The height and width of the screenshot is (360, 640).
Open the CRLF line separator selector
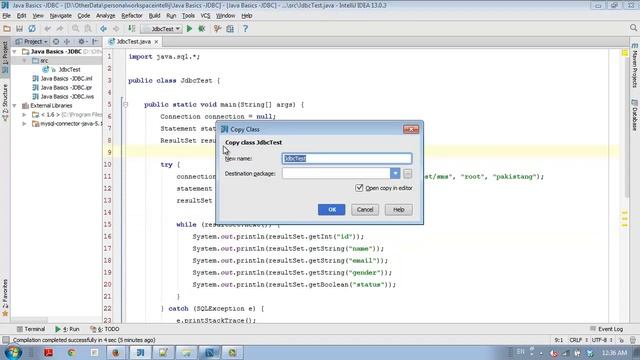pyautogui.click(x=578, y=340)
